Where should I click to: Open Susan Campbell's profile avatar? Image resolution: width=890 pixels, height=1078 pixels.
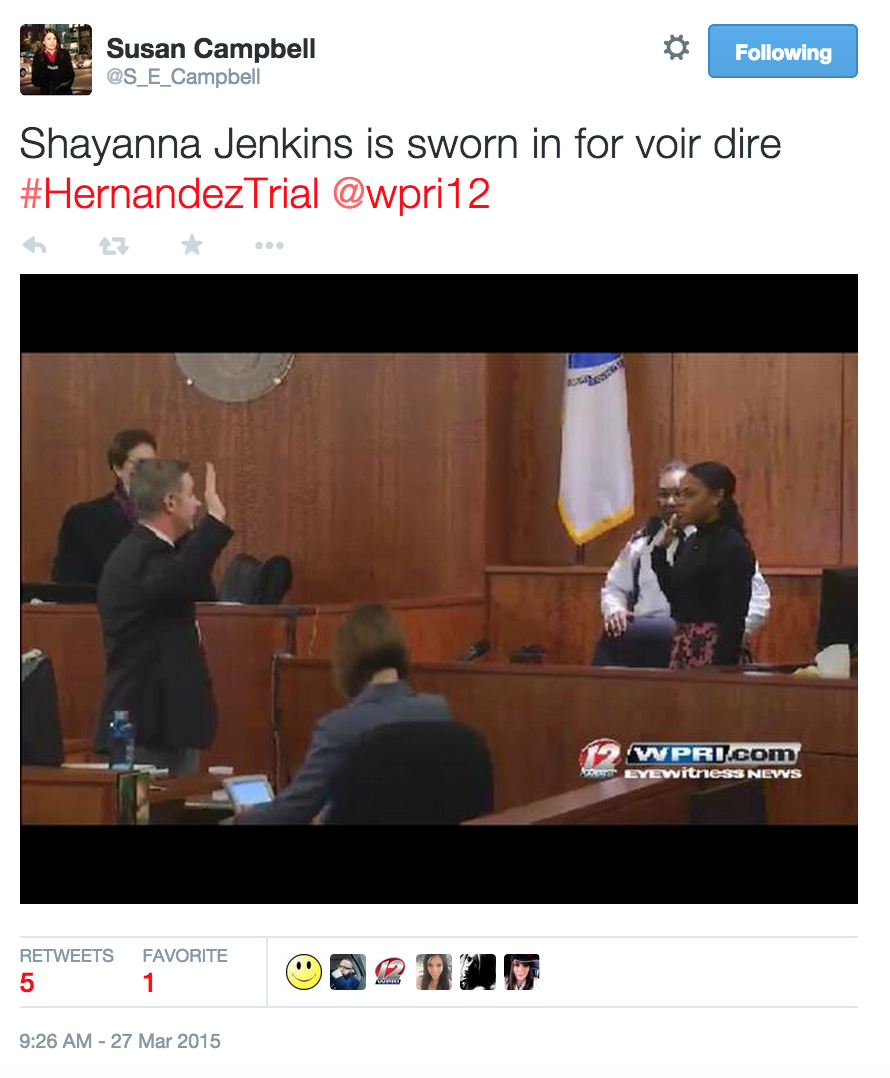click(56, 60)
